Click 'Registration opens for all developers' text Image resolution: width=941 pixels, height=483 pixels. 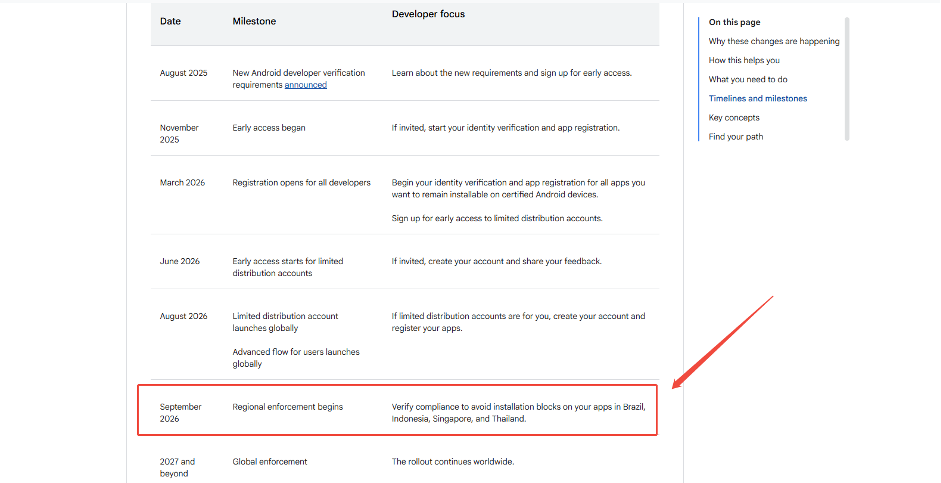pyautogui.click(x=301, y=183)
